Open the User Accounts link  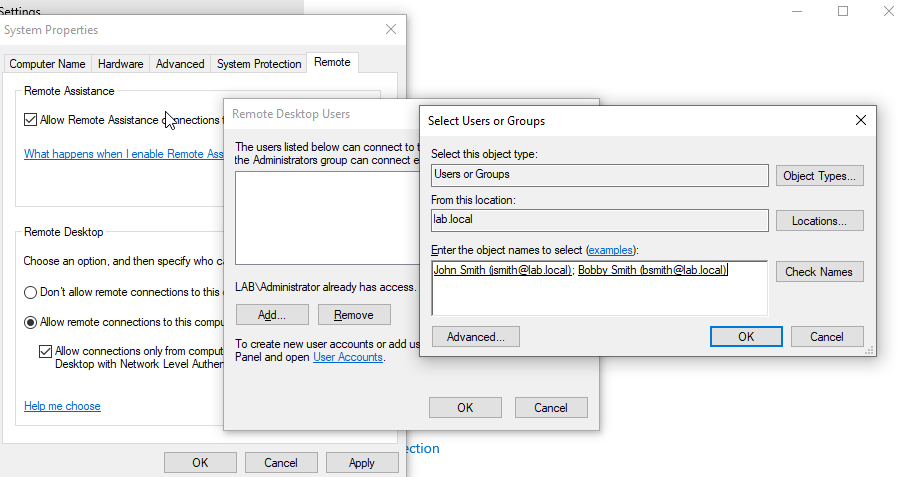click(348, 357)
